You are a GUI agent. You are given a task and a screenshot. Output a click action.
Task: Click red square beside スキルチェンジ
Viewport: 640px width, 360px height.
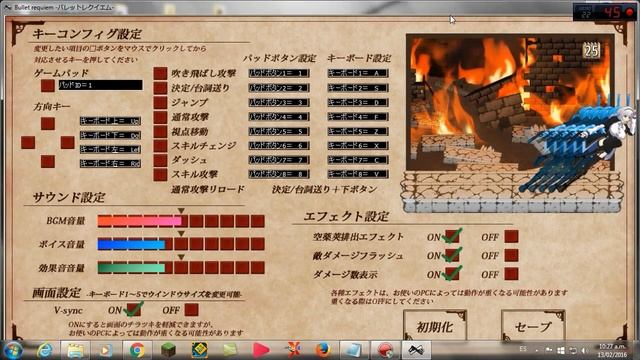pos(160,145)
